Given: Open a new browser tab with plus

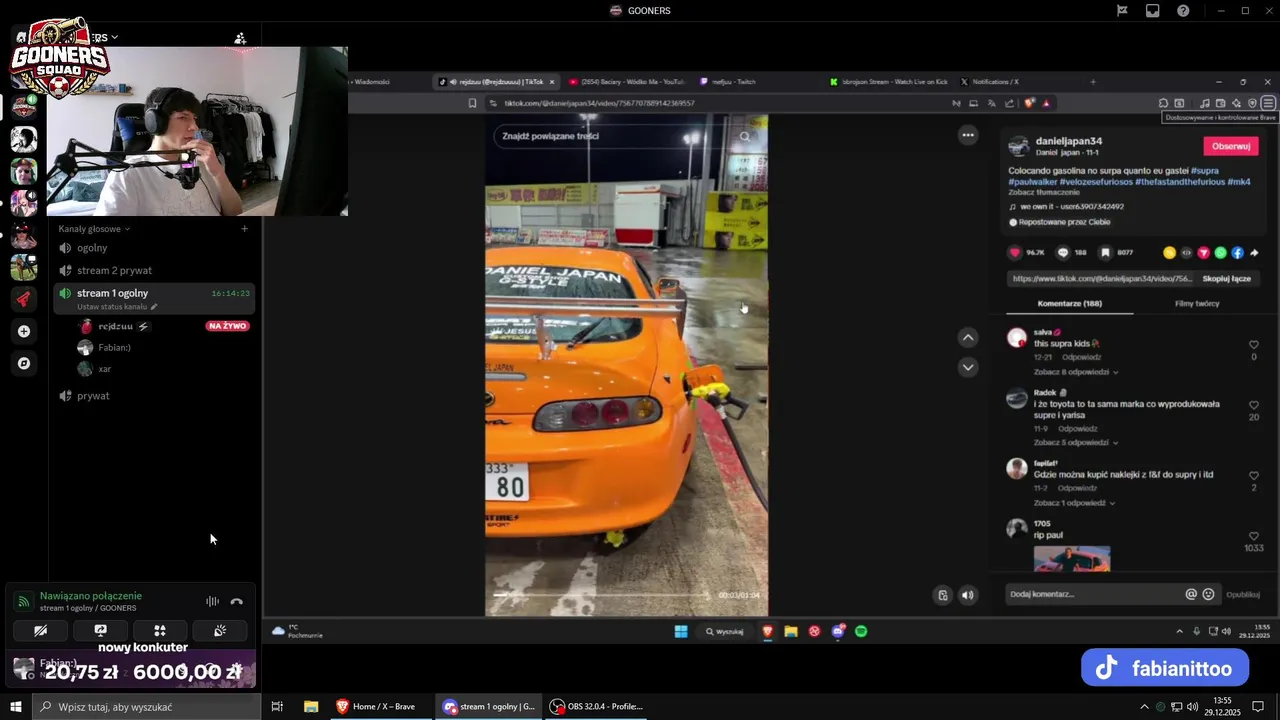Looking at the screenshot, I should click(1093, 82).
